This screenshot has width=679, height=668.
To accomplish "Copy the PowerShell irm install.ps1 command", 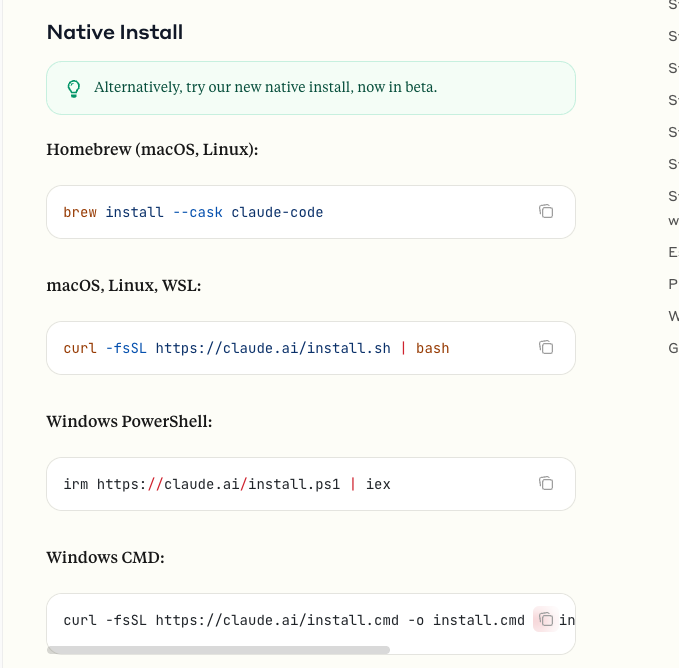I will 546,484.
